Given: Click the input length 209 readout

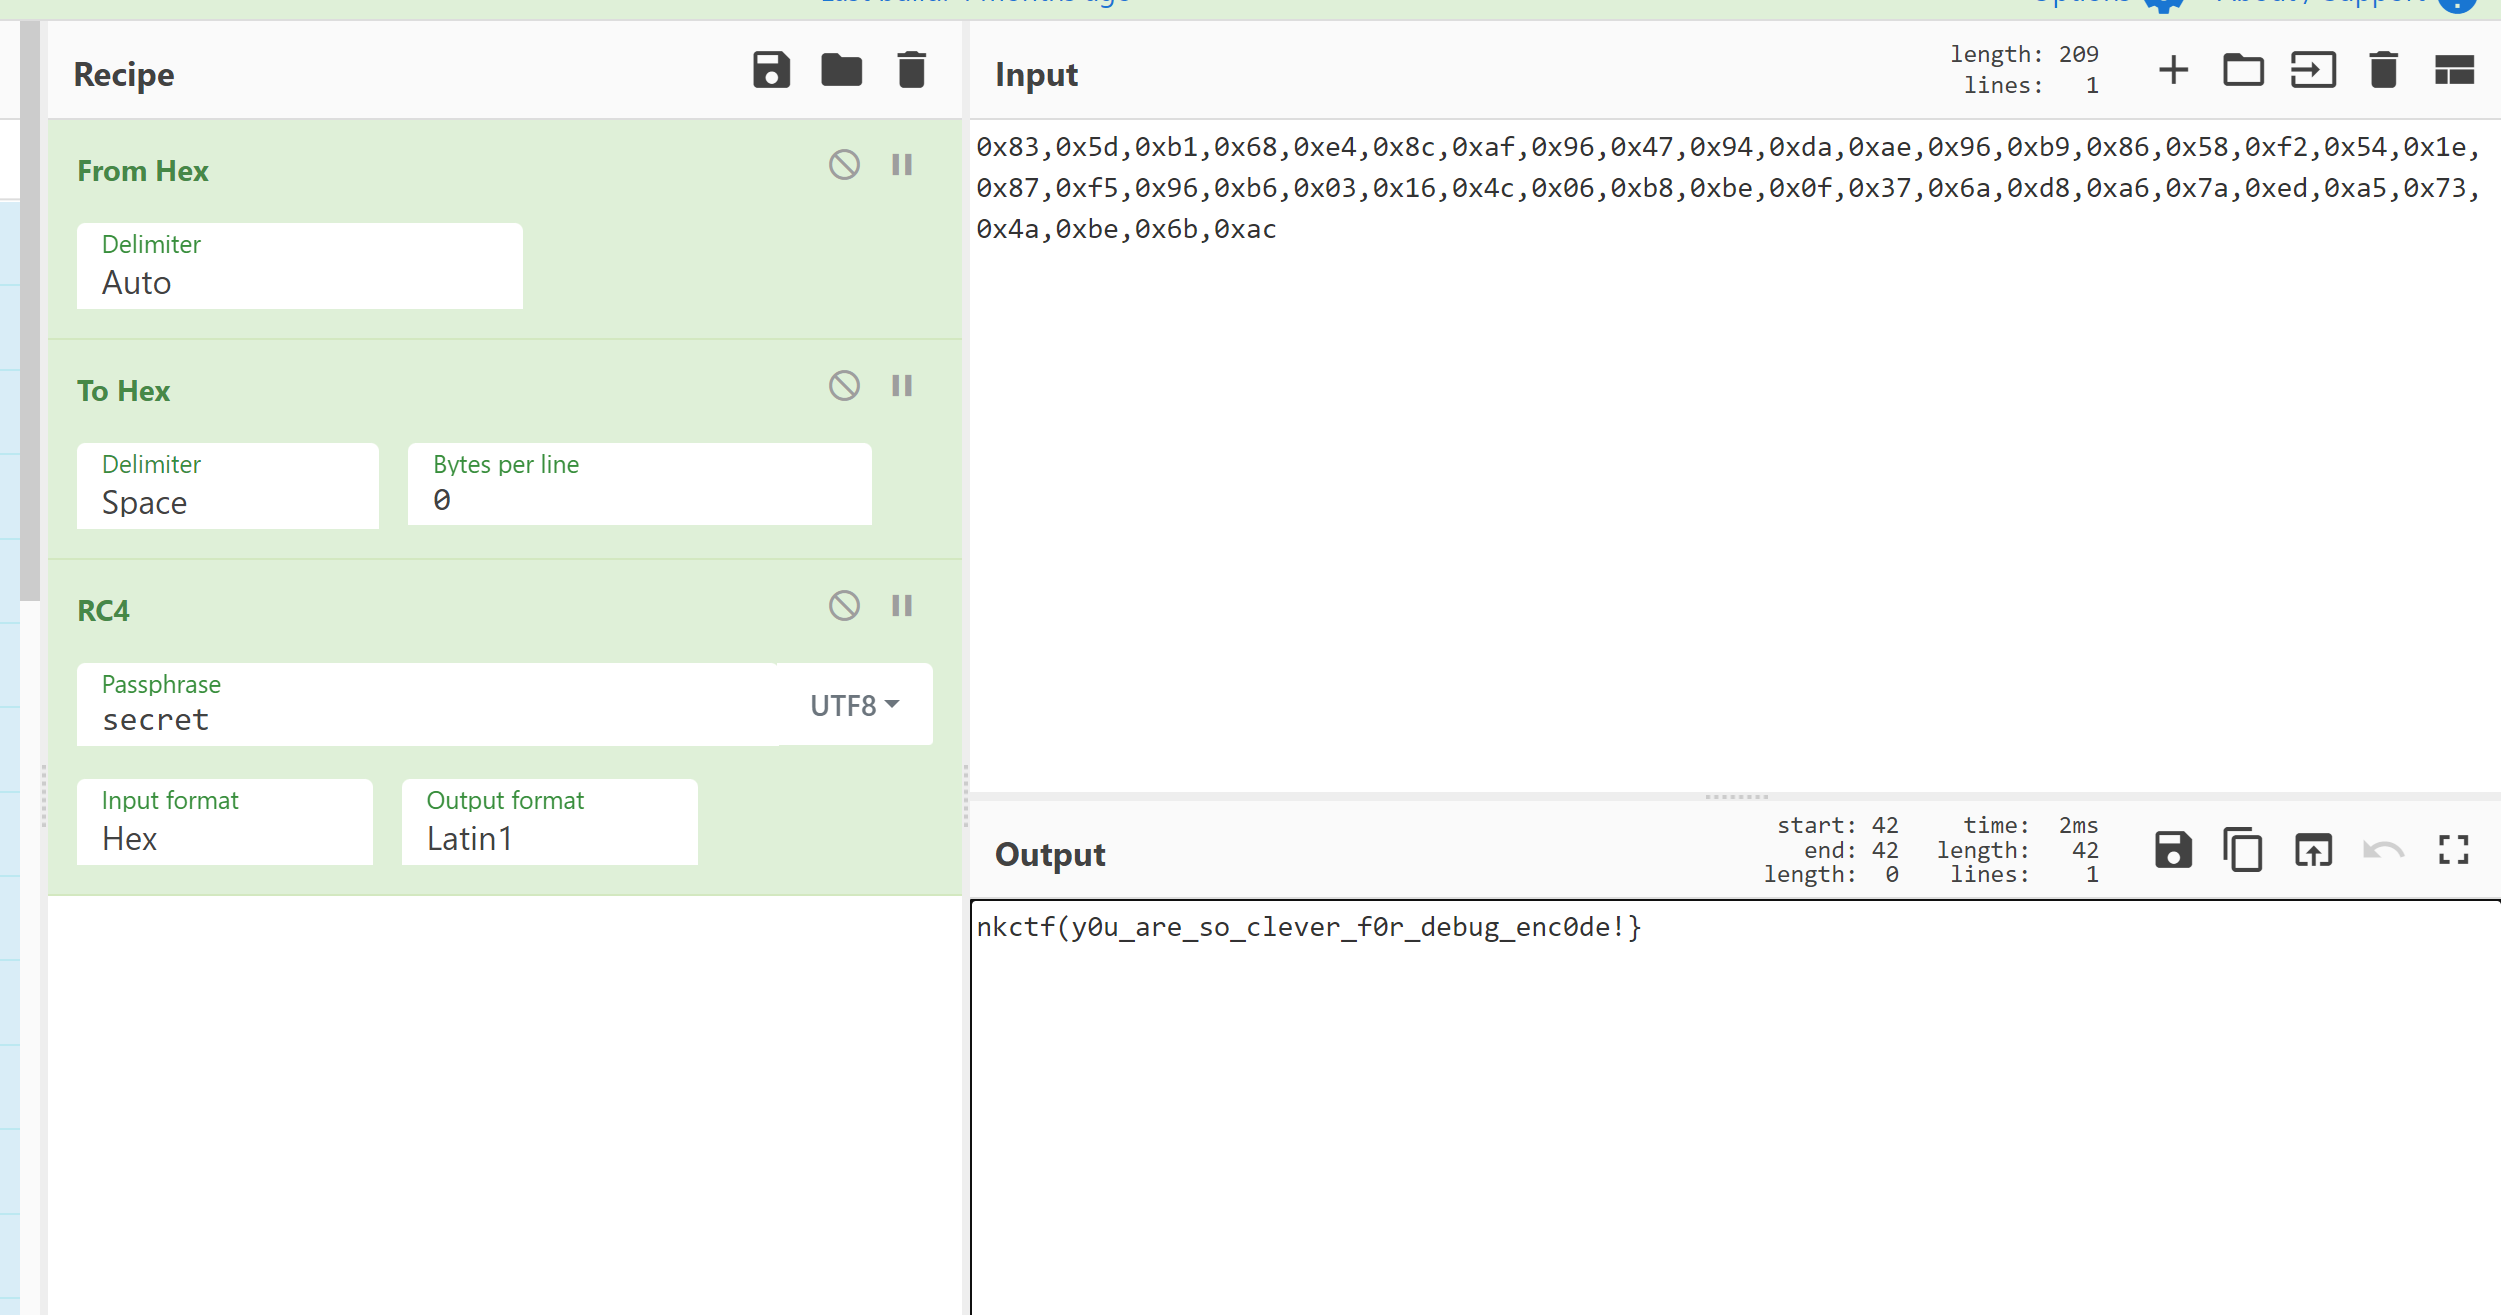Looking at the screenshot, I should [2024, 54].
